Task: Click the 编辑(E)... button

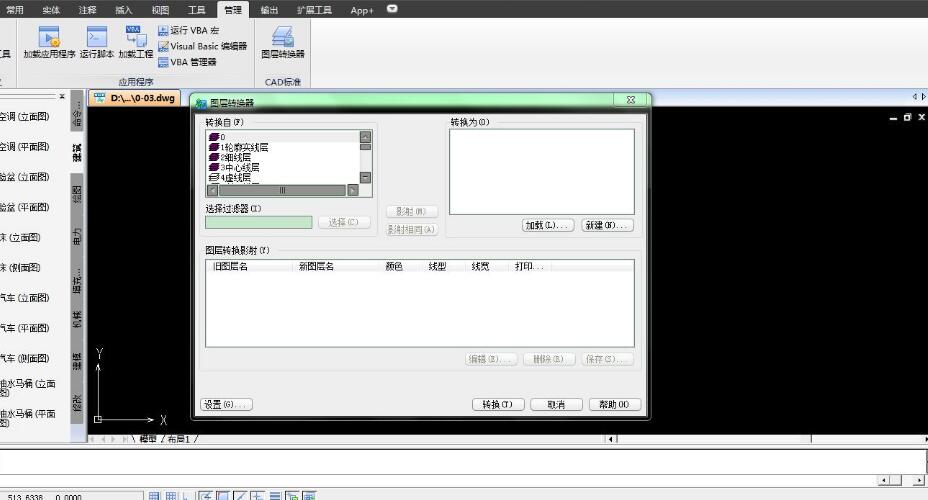Action: pyautogui.click(x=491, y=359)
